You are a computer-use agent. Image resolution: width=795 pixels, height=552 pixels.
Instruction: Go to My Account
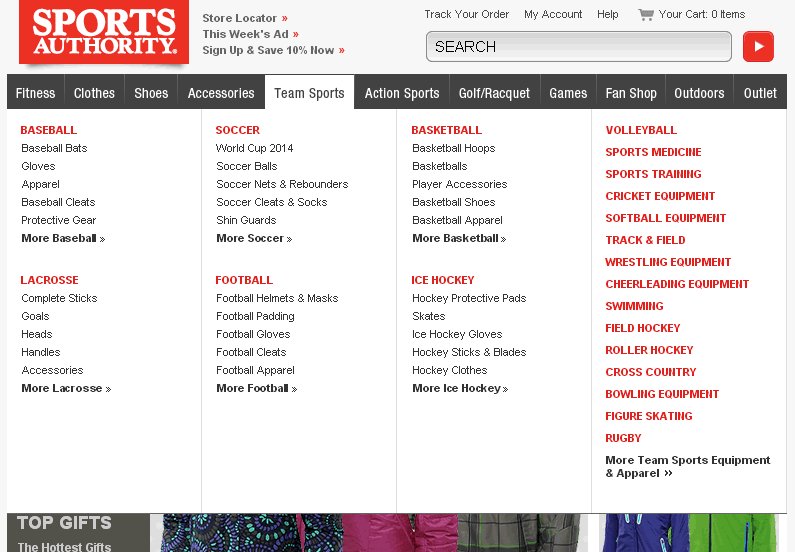tap(553, 14)
